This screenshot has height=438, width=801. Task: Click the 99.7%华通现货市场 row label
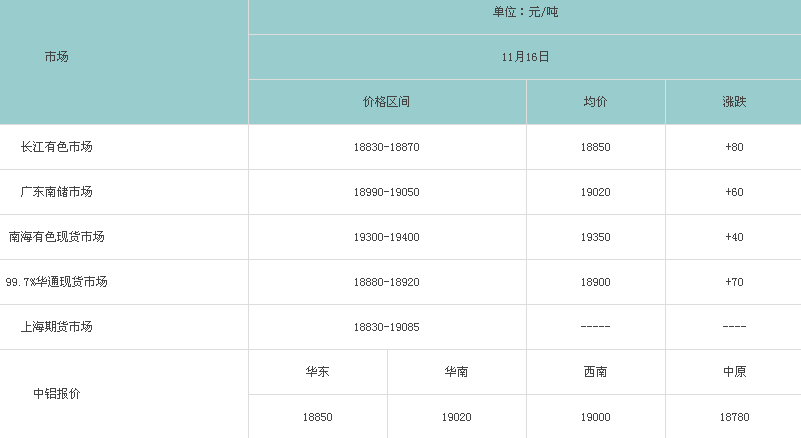tap(57, 282)
